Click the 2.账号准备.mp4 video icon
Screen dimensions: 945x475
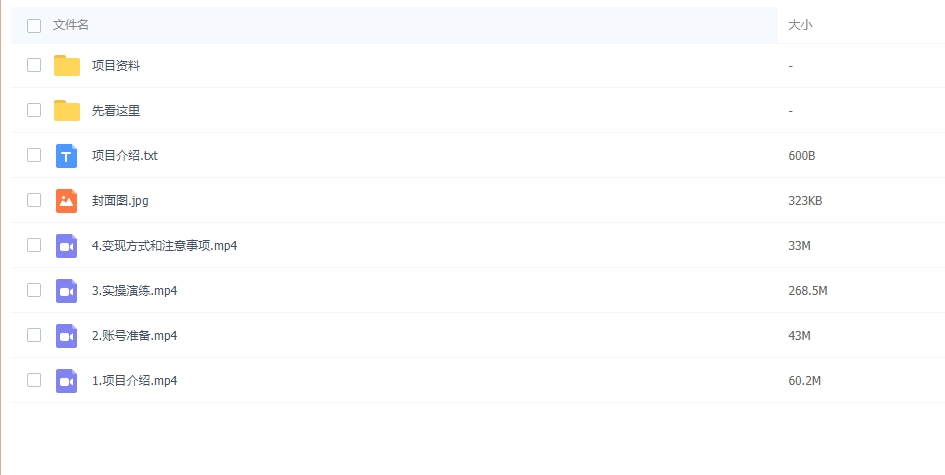tap(67, 336)
